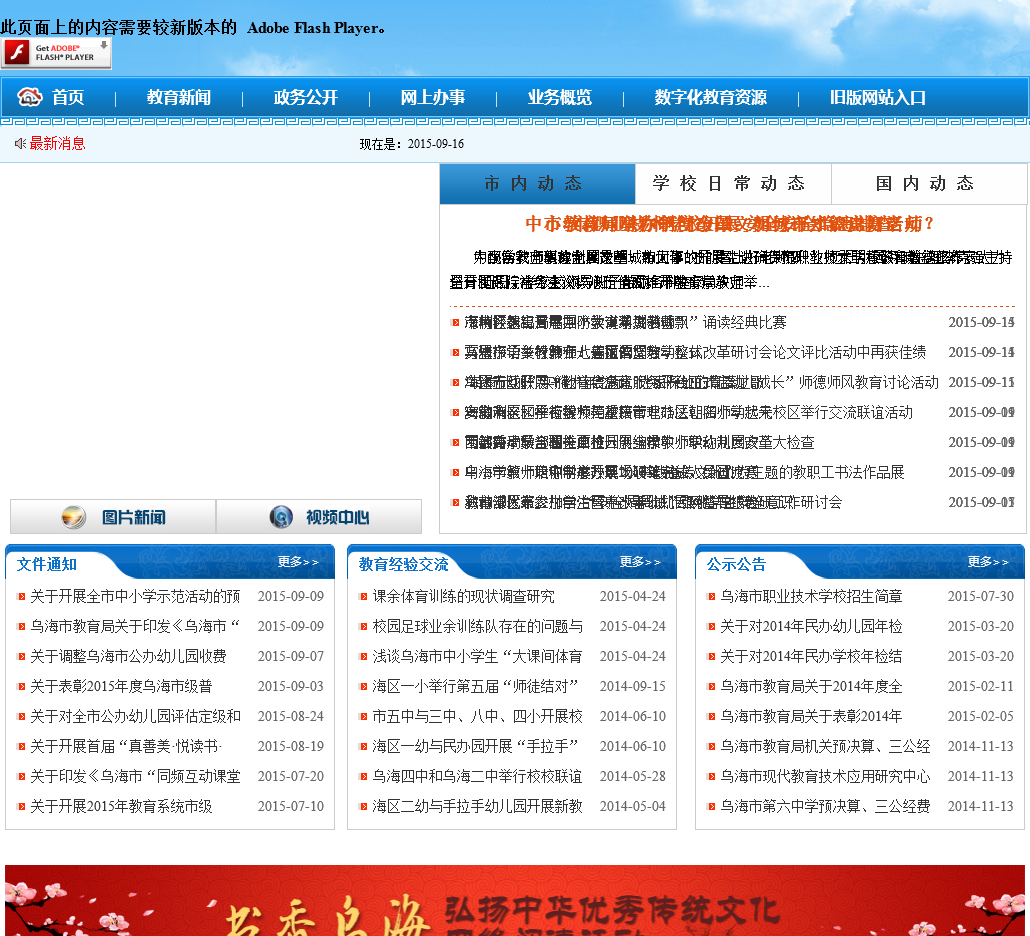Open the 教育新闻 navigation menu

(x=179, y=97)
